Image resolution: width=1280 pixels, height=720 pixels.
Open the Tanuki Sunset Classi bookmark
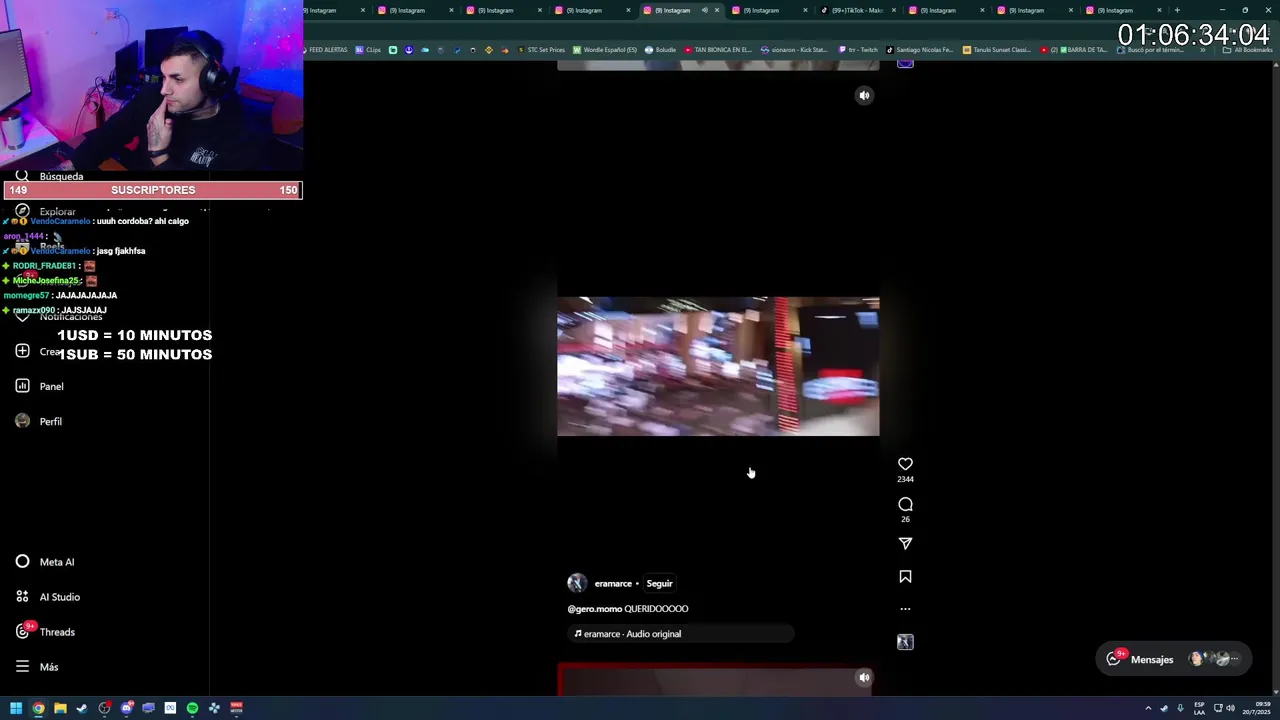(997, 50)
